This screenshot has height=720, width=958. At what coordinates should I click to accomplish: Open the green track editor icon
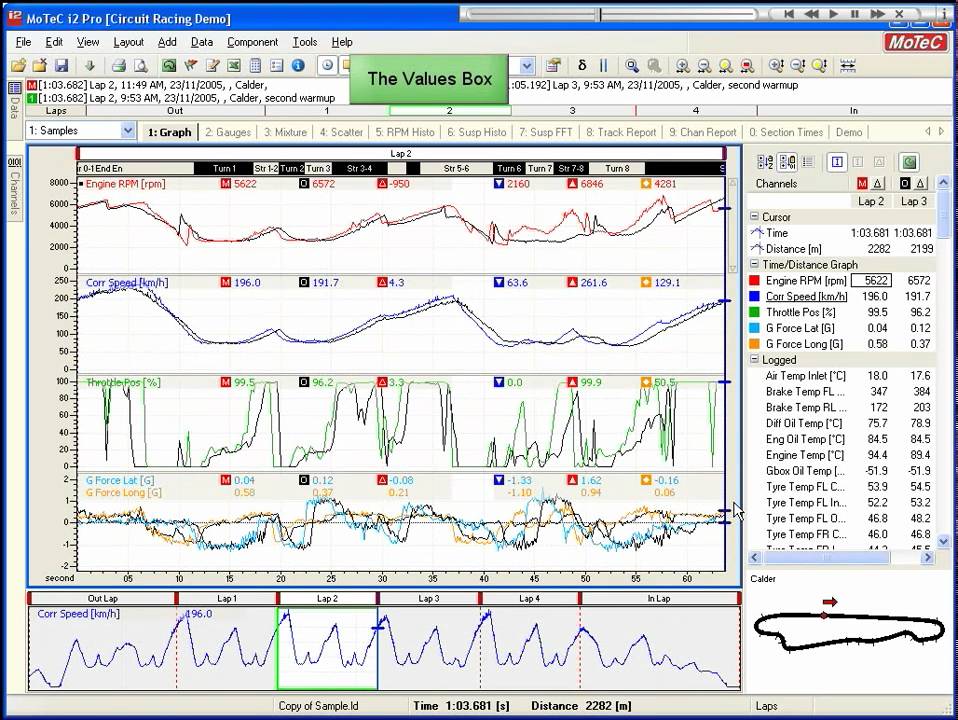point(169,65)
